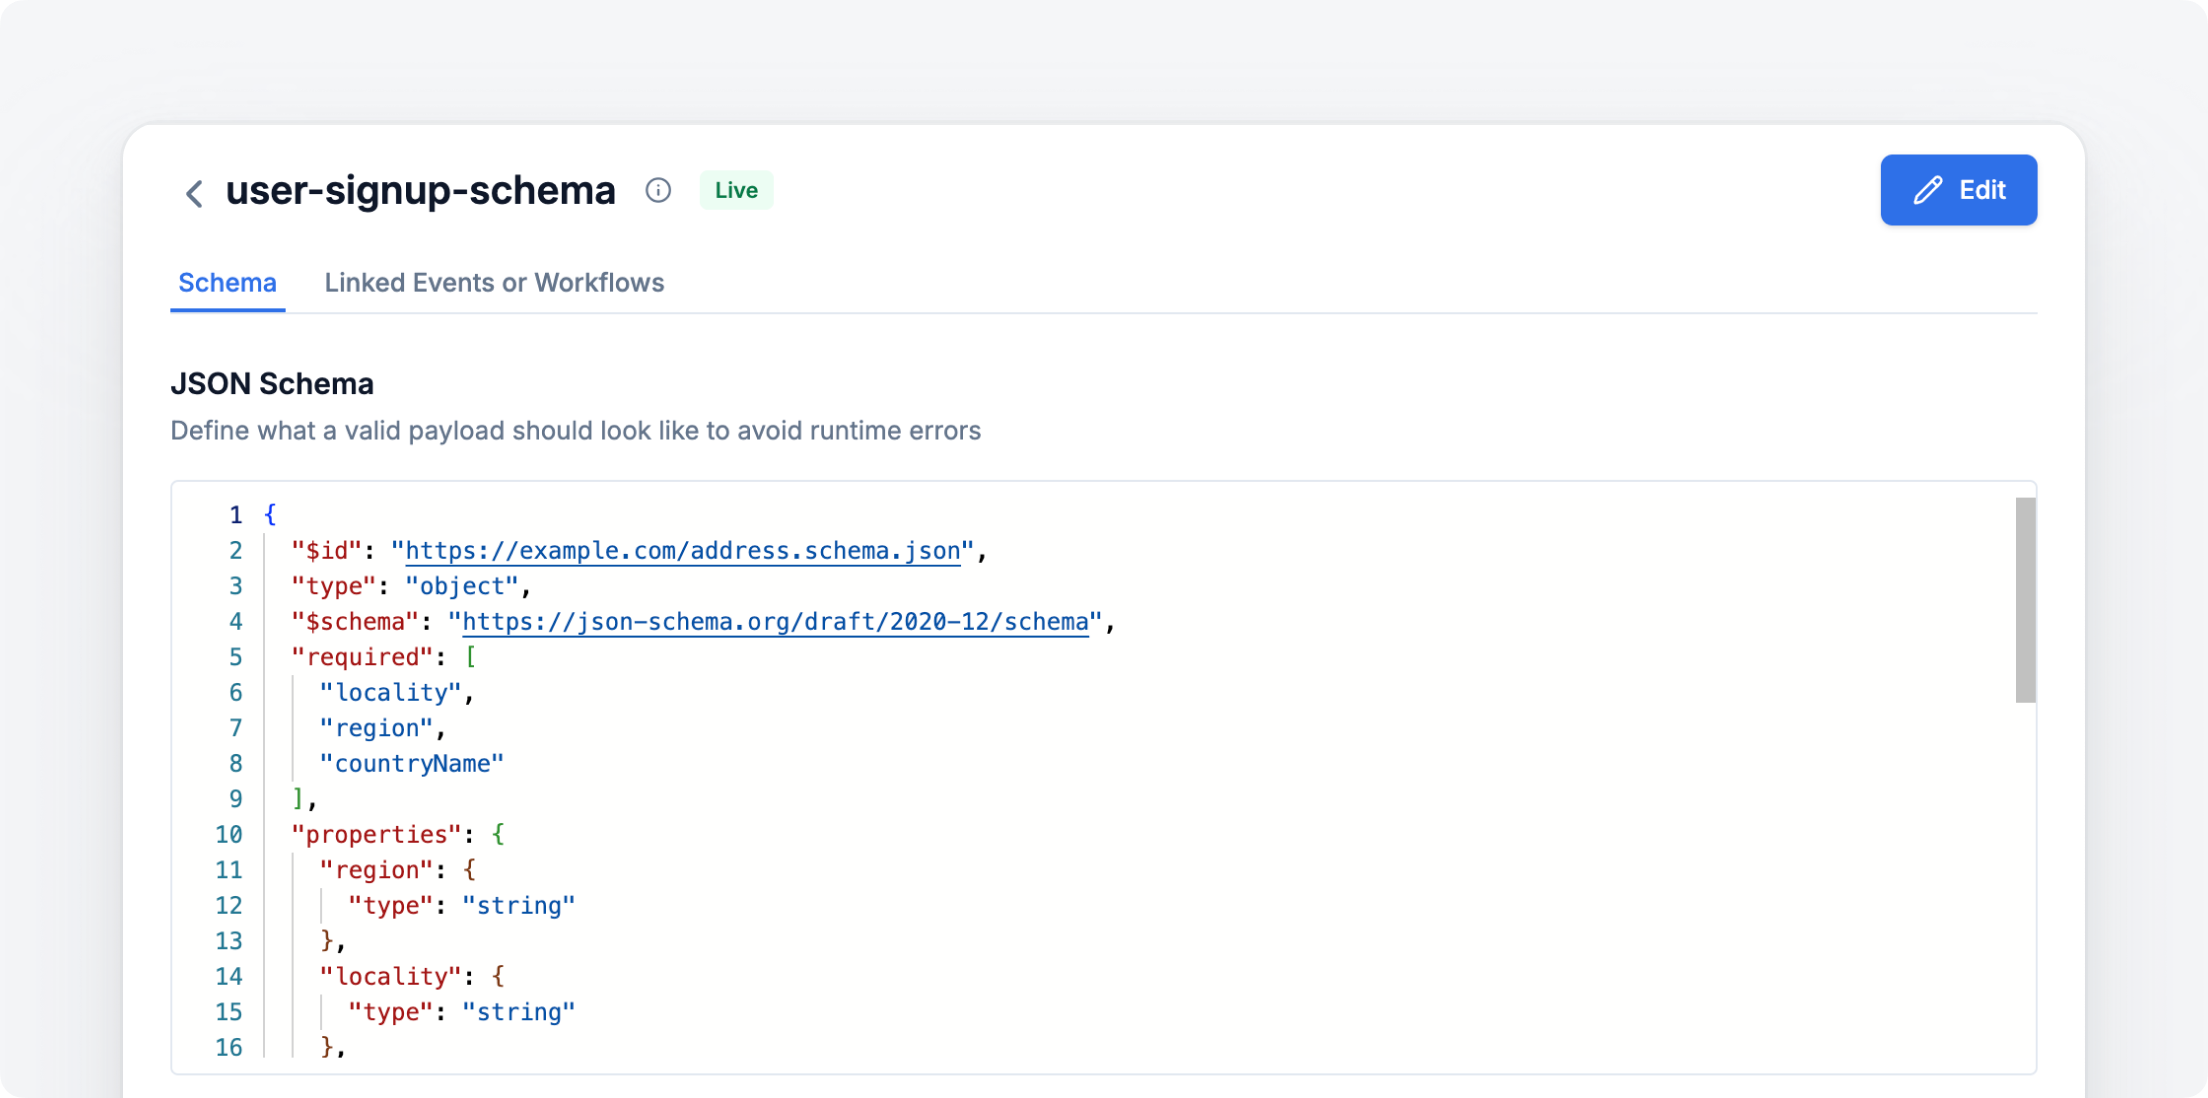Click the "object" type value on line 3
The width and height of the screenshot is (2208, 1098).
click(461, 586)
